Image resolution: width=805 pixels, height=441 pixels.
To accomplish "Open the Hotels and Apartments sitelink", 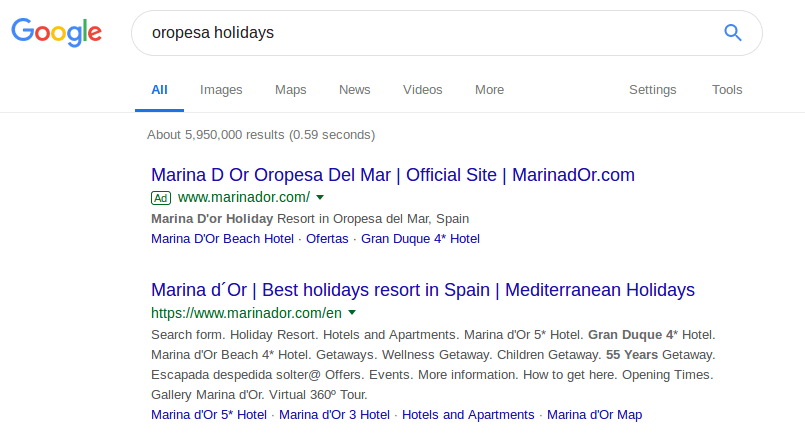I will click(x=468, y=415).
